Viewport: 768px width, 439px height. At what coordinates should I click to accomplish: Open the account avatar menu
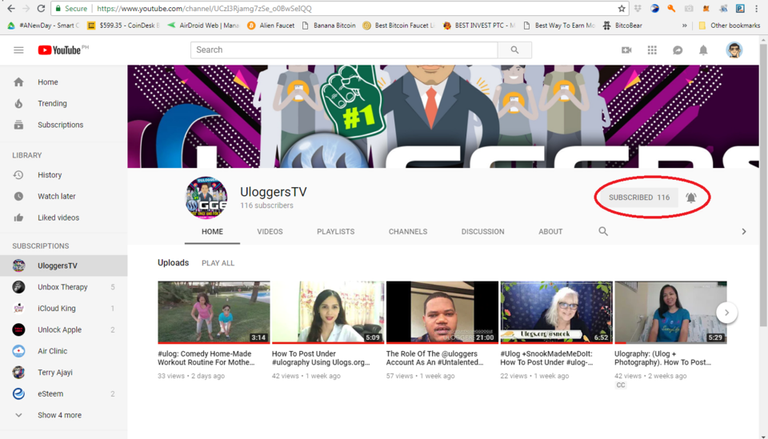(x=734, y=50)
